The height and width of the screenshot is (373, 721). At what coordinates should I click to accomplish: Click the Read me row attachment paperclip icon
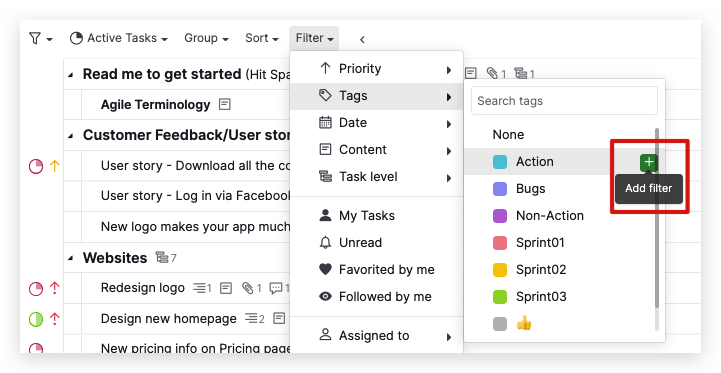492,73
